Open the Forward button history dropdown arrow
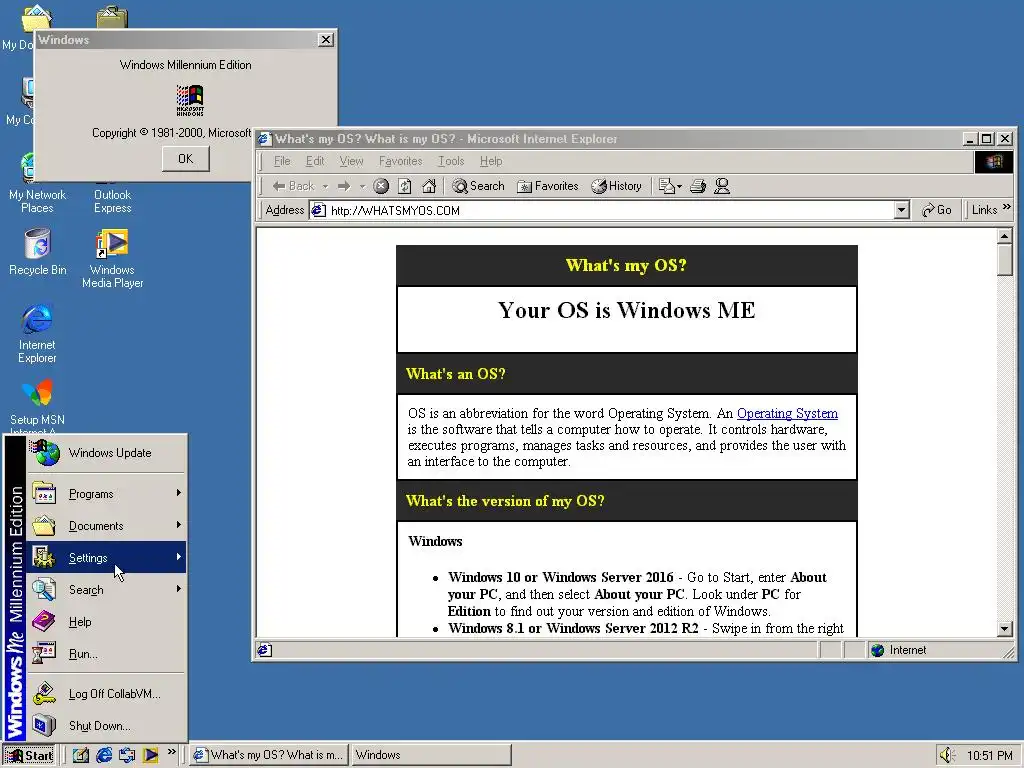Image resolution: width=1024 pixels, height=768 pixels. (362, 186)
